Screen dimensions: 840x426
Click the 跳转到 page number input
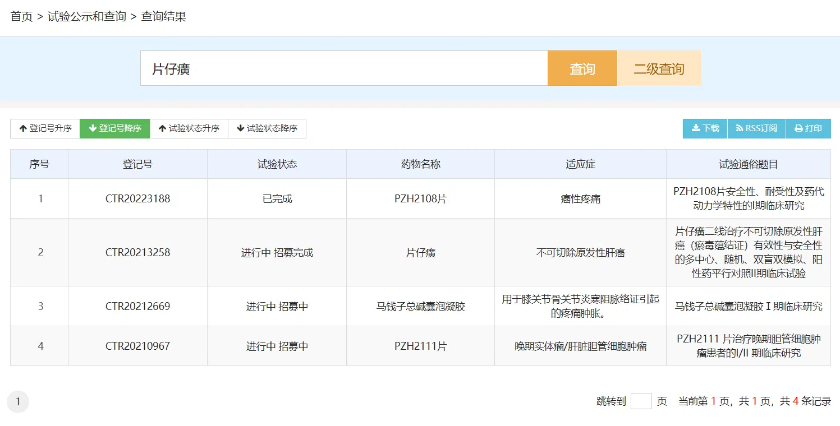[641, 402]
